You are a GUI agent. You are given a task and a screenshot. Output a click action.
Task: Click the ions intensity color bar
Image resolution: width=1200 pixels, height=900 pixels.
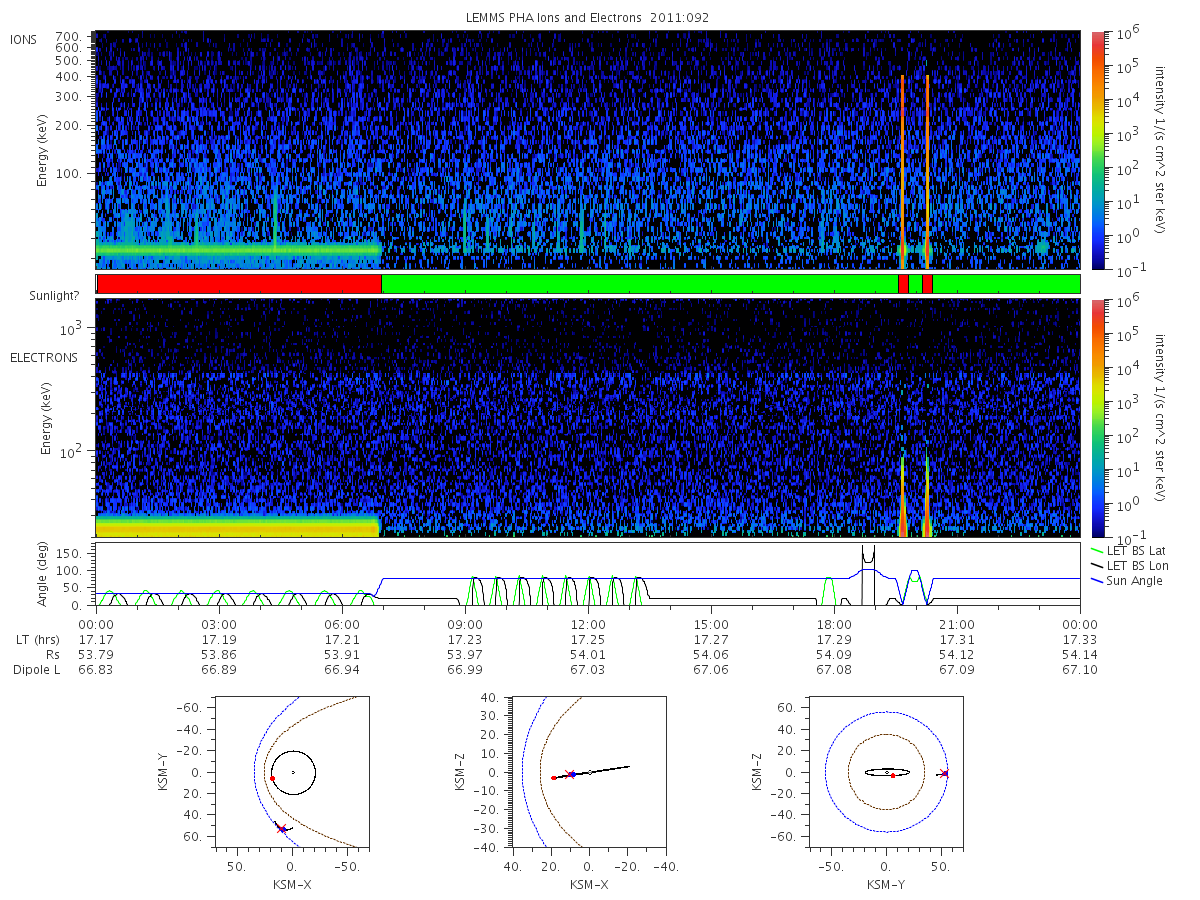[1098, 150]
